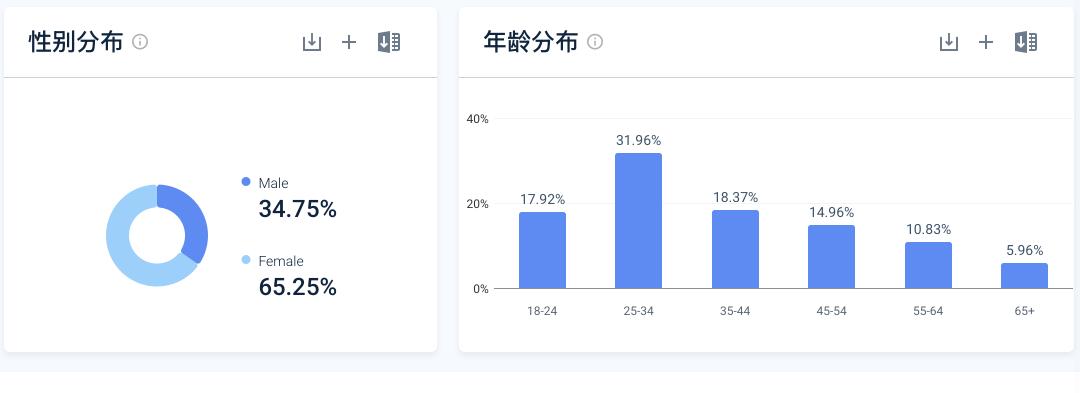Click the Female light blue legend dot
Screen dimensions: 1080x393
[x=246, y=259]
